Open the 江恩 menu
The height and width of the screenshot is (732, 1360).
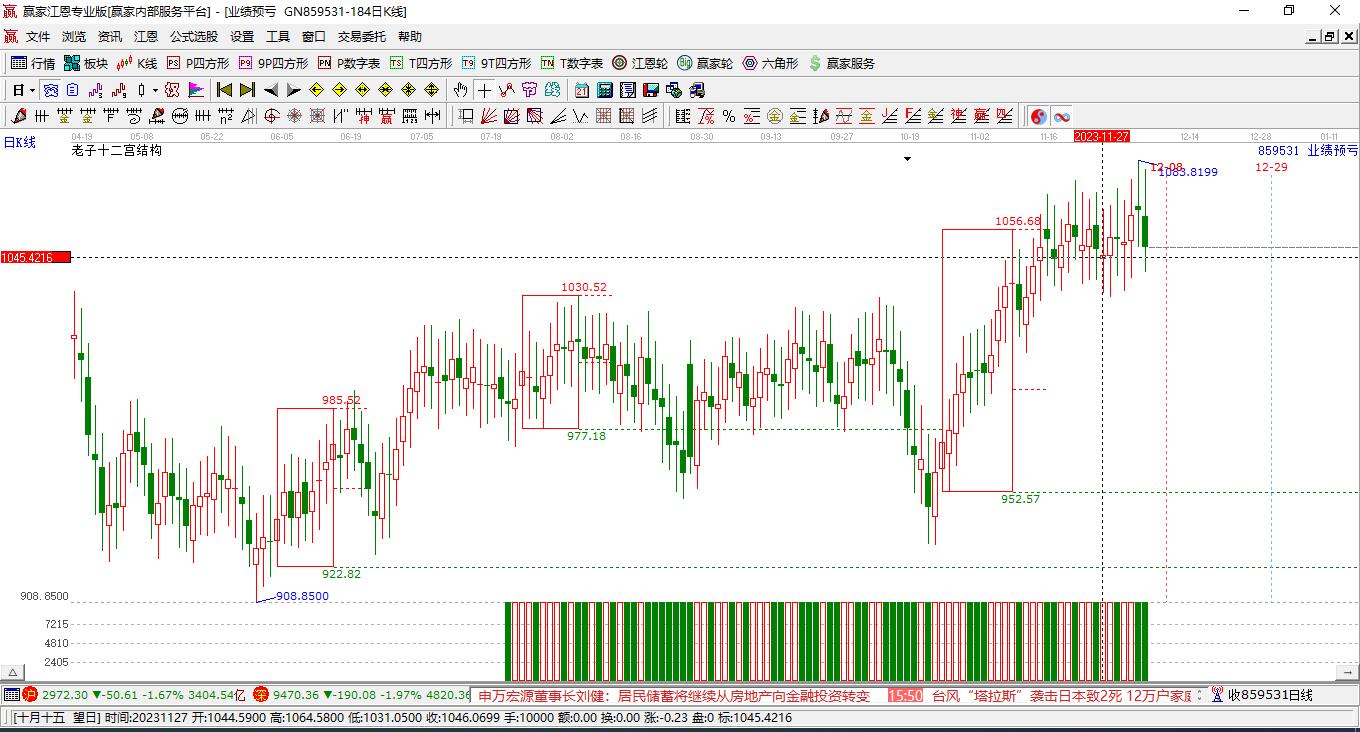(146, 37)
